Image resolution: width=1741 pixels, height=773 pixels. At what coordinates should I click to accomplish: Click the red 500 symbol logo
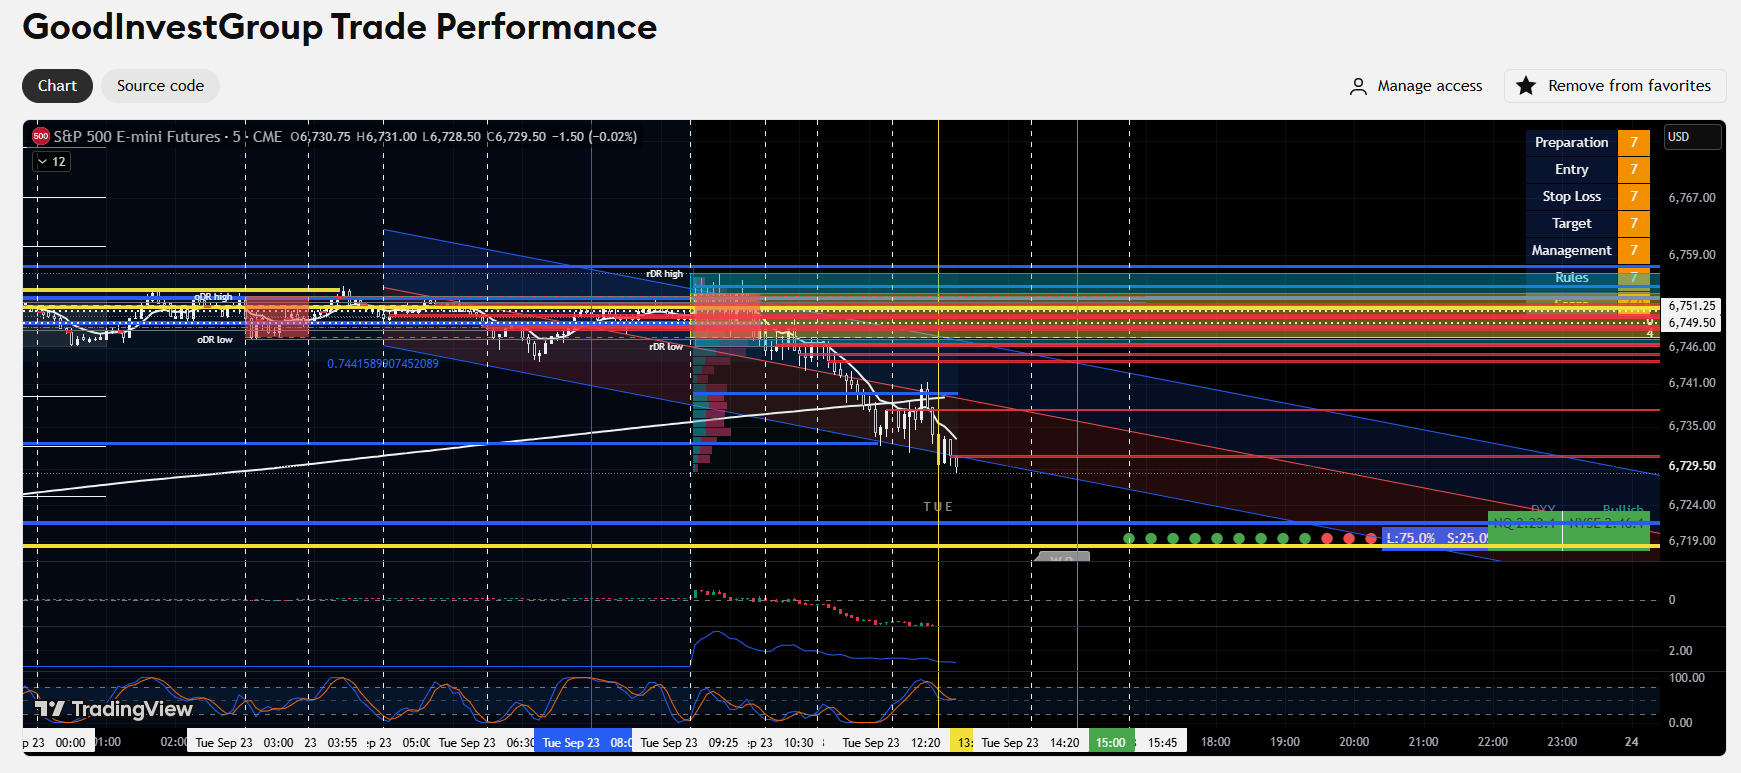coord(41,136)
